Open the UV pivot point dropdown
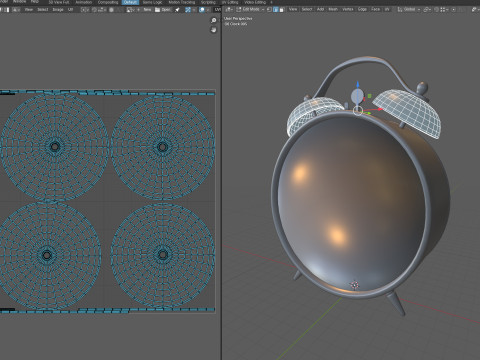The height and width of the screenshot is (360, 480). click(85, 10)
